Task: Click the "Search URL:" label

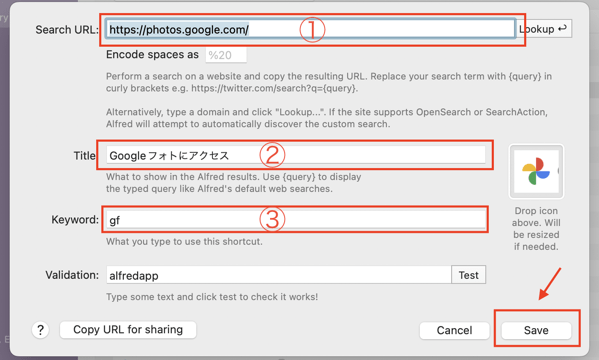Action: (x=67, y=29)
